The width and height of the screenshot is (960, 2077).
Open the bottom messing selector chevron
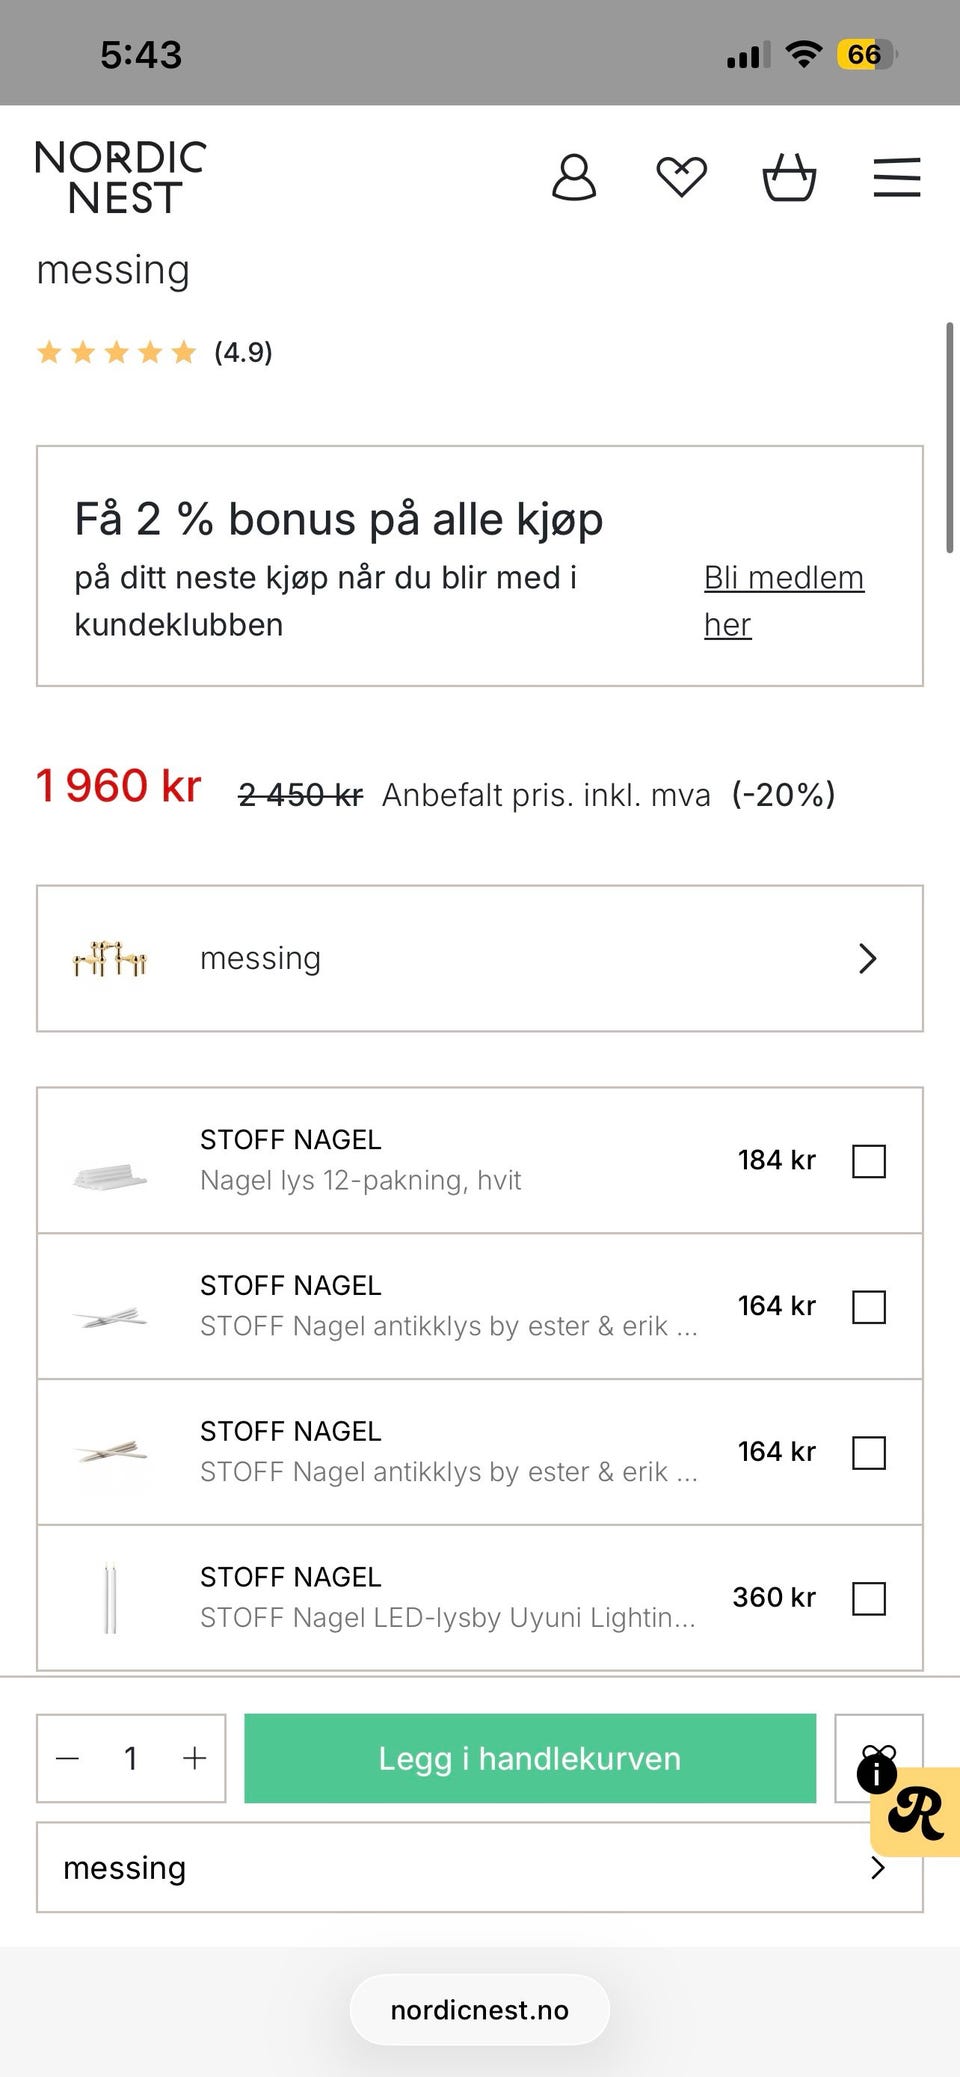click(x=878, y=1868)
